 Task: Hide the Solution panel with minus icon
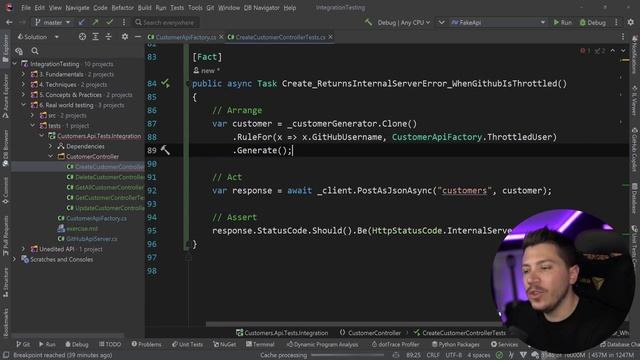(x=138, y=37)
